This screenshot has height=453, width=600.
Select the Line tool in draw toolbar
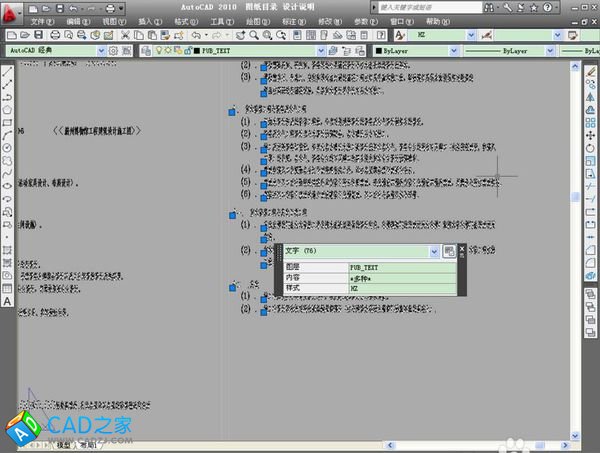click(7, 71)
